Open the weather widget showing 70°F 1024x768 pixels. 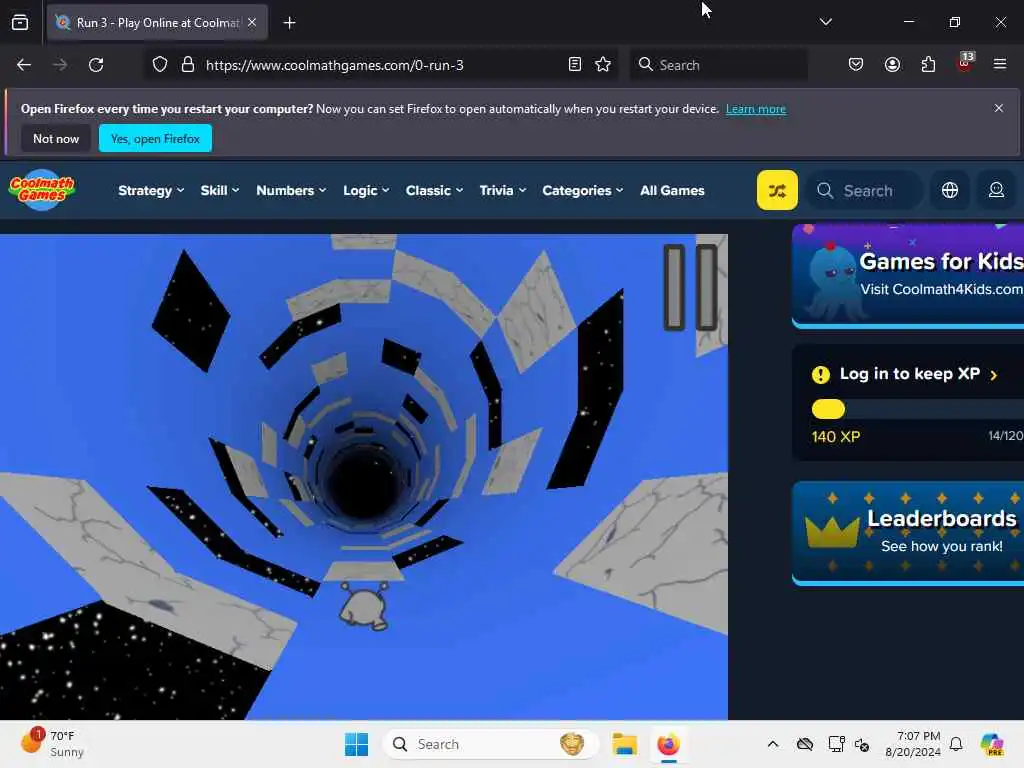point(53,743)
